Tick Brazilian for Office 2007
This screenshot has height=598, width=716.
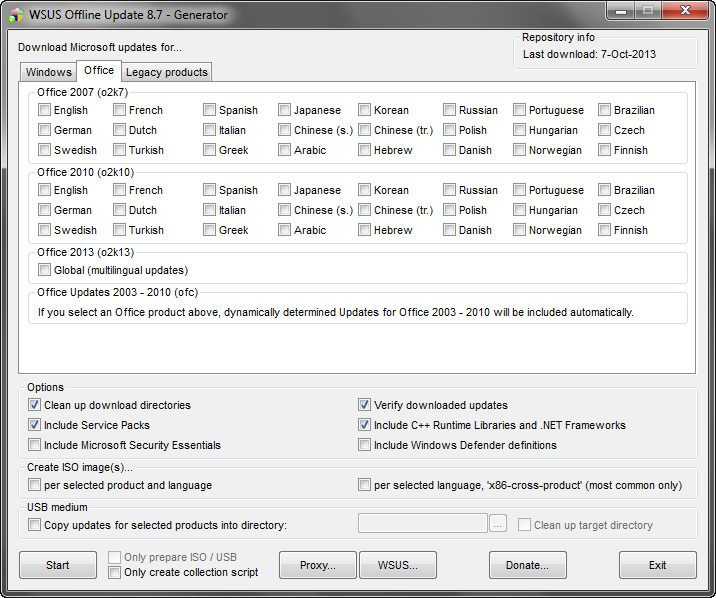pyautogui.click(x=604, y=110)
